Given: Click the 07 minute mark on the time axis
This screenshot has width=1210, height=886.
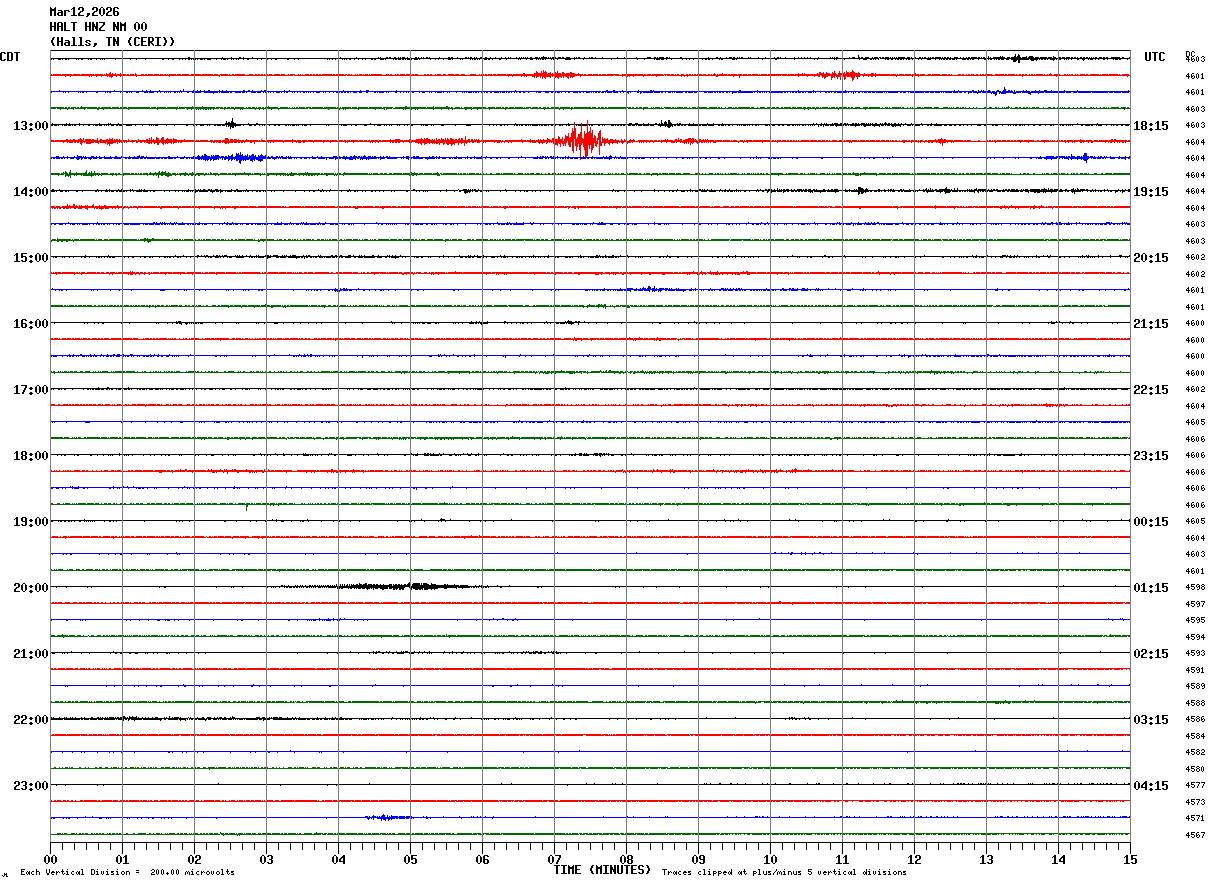Looking at the screenshot, I should pyautogui.click(x=554, y=859).
